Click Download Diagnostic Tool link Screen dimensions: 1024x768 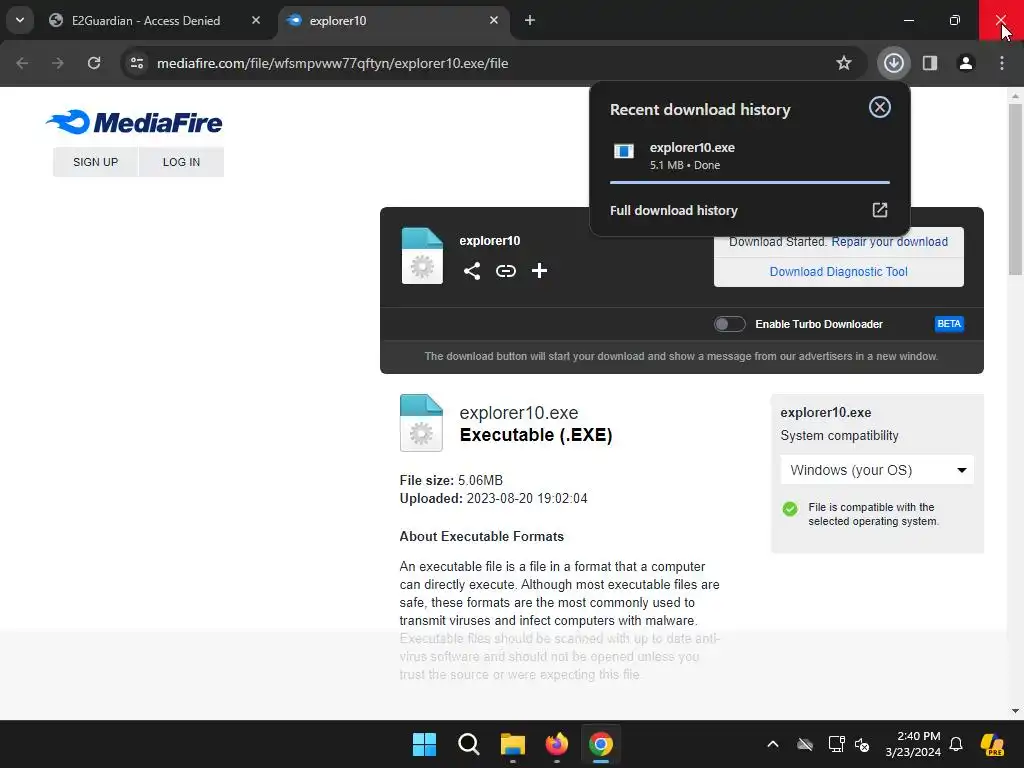point(839,272)
